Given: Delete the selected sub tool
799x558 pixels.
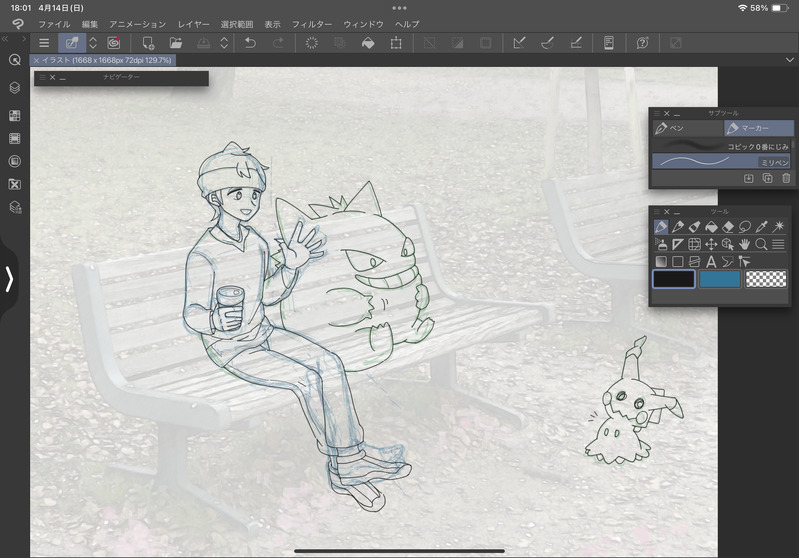Looking at the screenshot, I should tap(786, 178).
